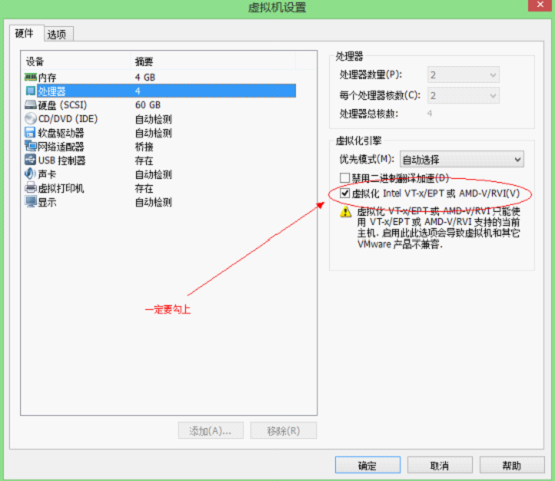Viewport: 555px width, 481px height.
Task: Click the 4 GB memory summary value
Action: coord(145,77)
